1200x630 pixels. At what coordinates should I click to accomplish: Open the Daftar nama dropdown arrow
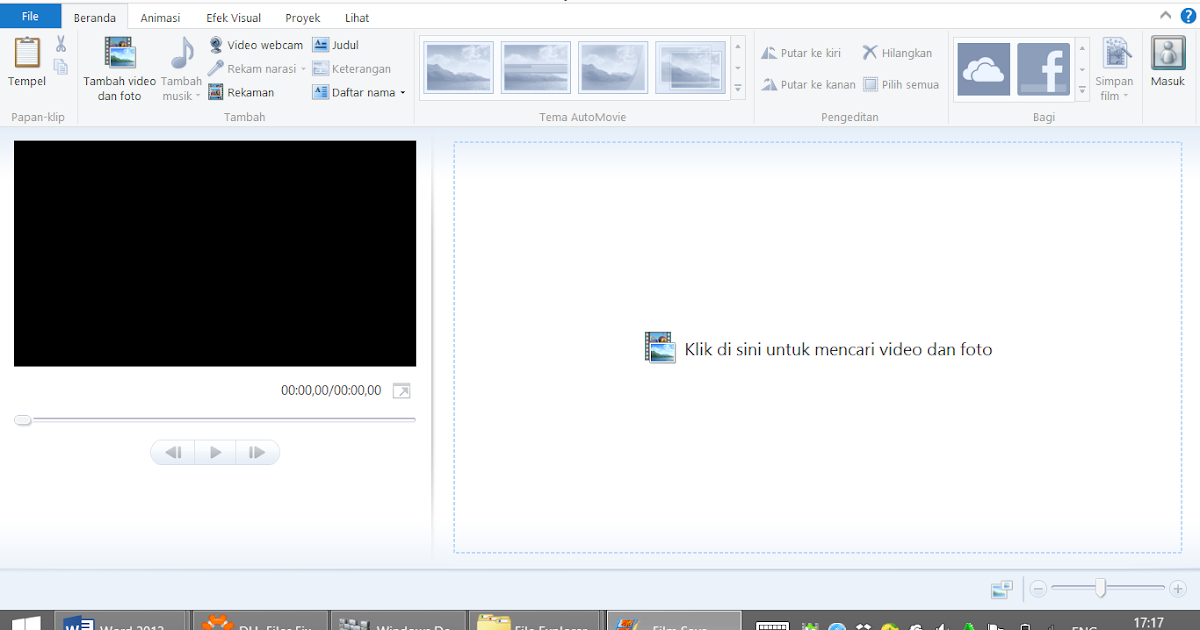403,93
